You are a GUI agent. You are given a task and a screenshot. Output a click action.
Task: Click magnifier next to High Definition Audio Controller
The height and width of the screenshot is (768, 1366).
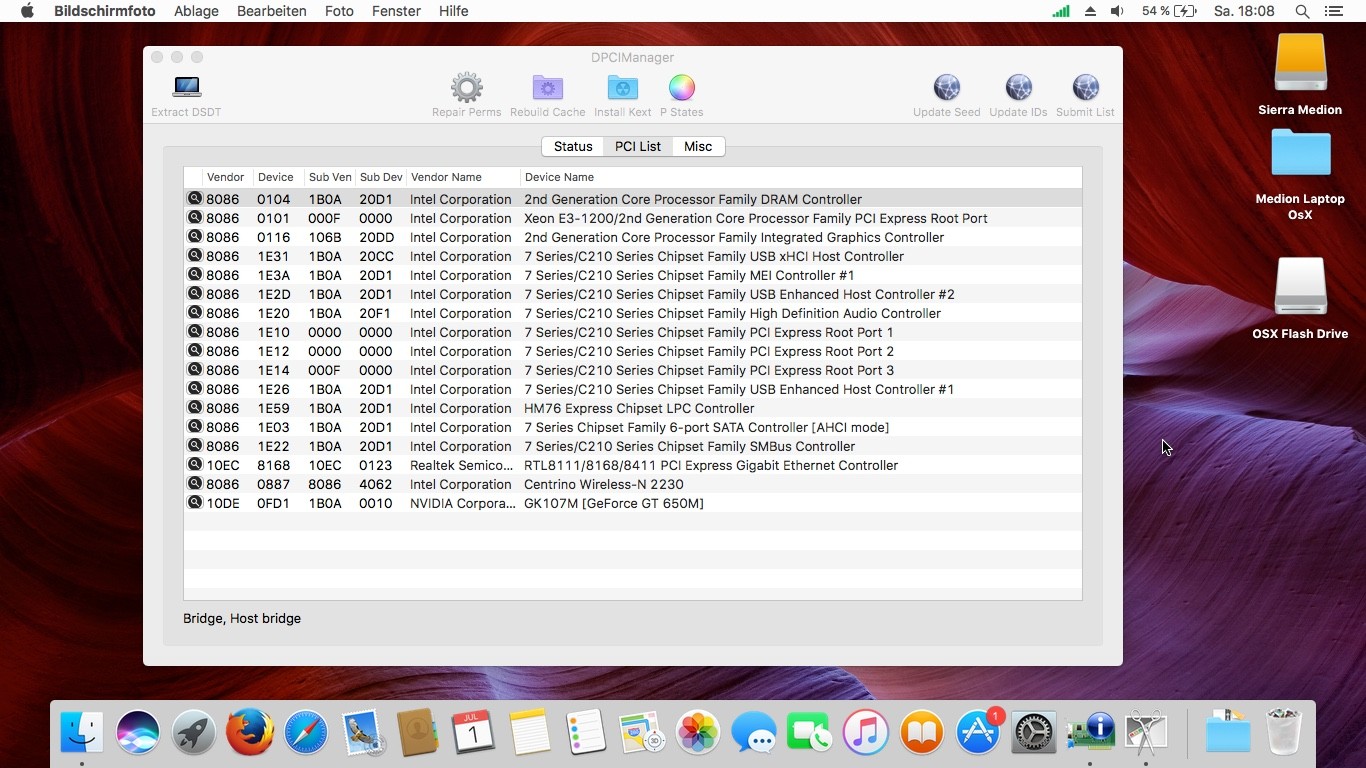click(195, 313)
